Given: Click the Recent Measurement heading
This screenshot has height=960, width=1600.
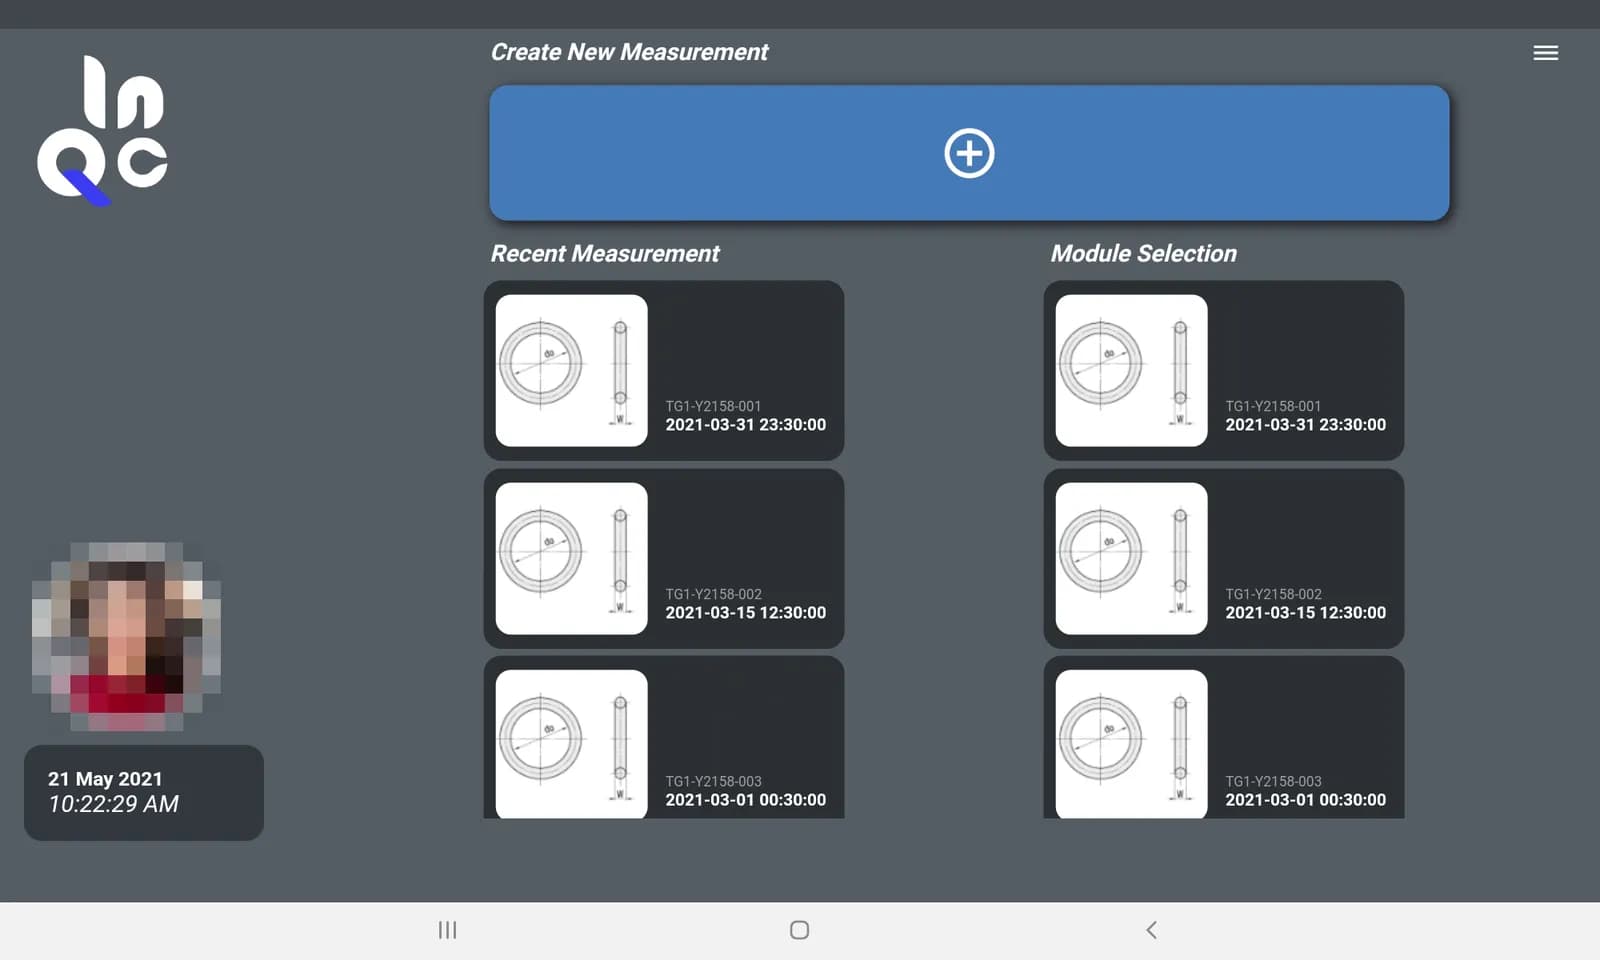Looking at the screenshot, I should tap(604, 254).
